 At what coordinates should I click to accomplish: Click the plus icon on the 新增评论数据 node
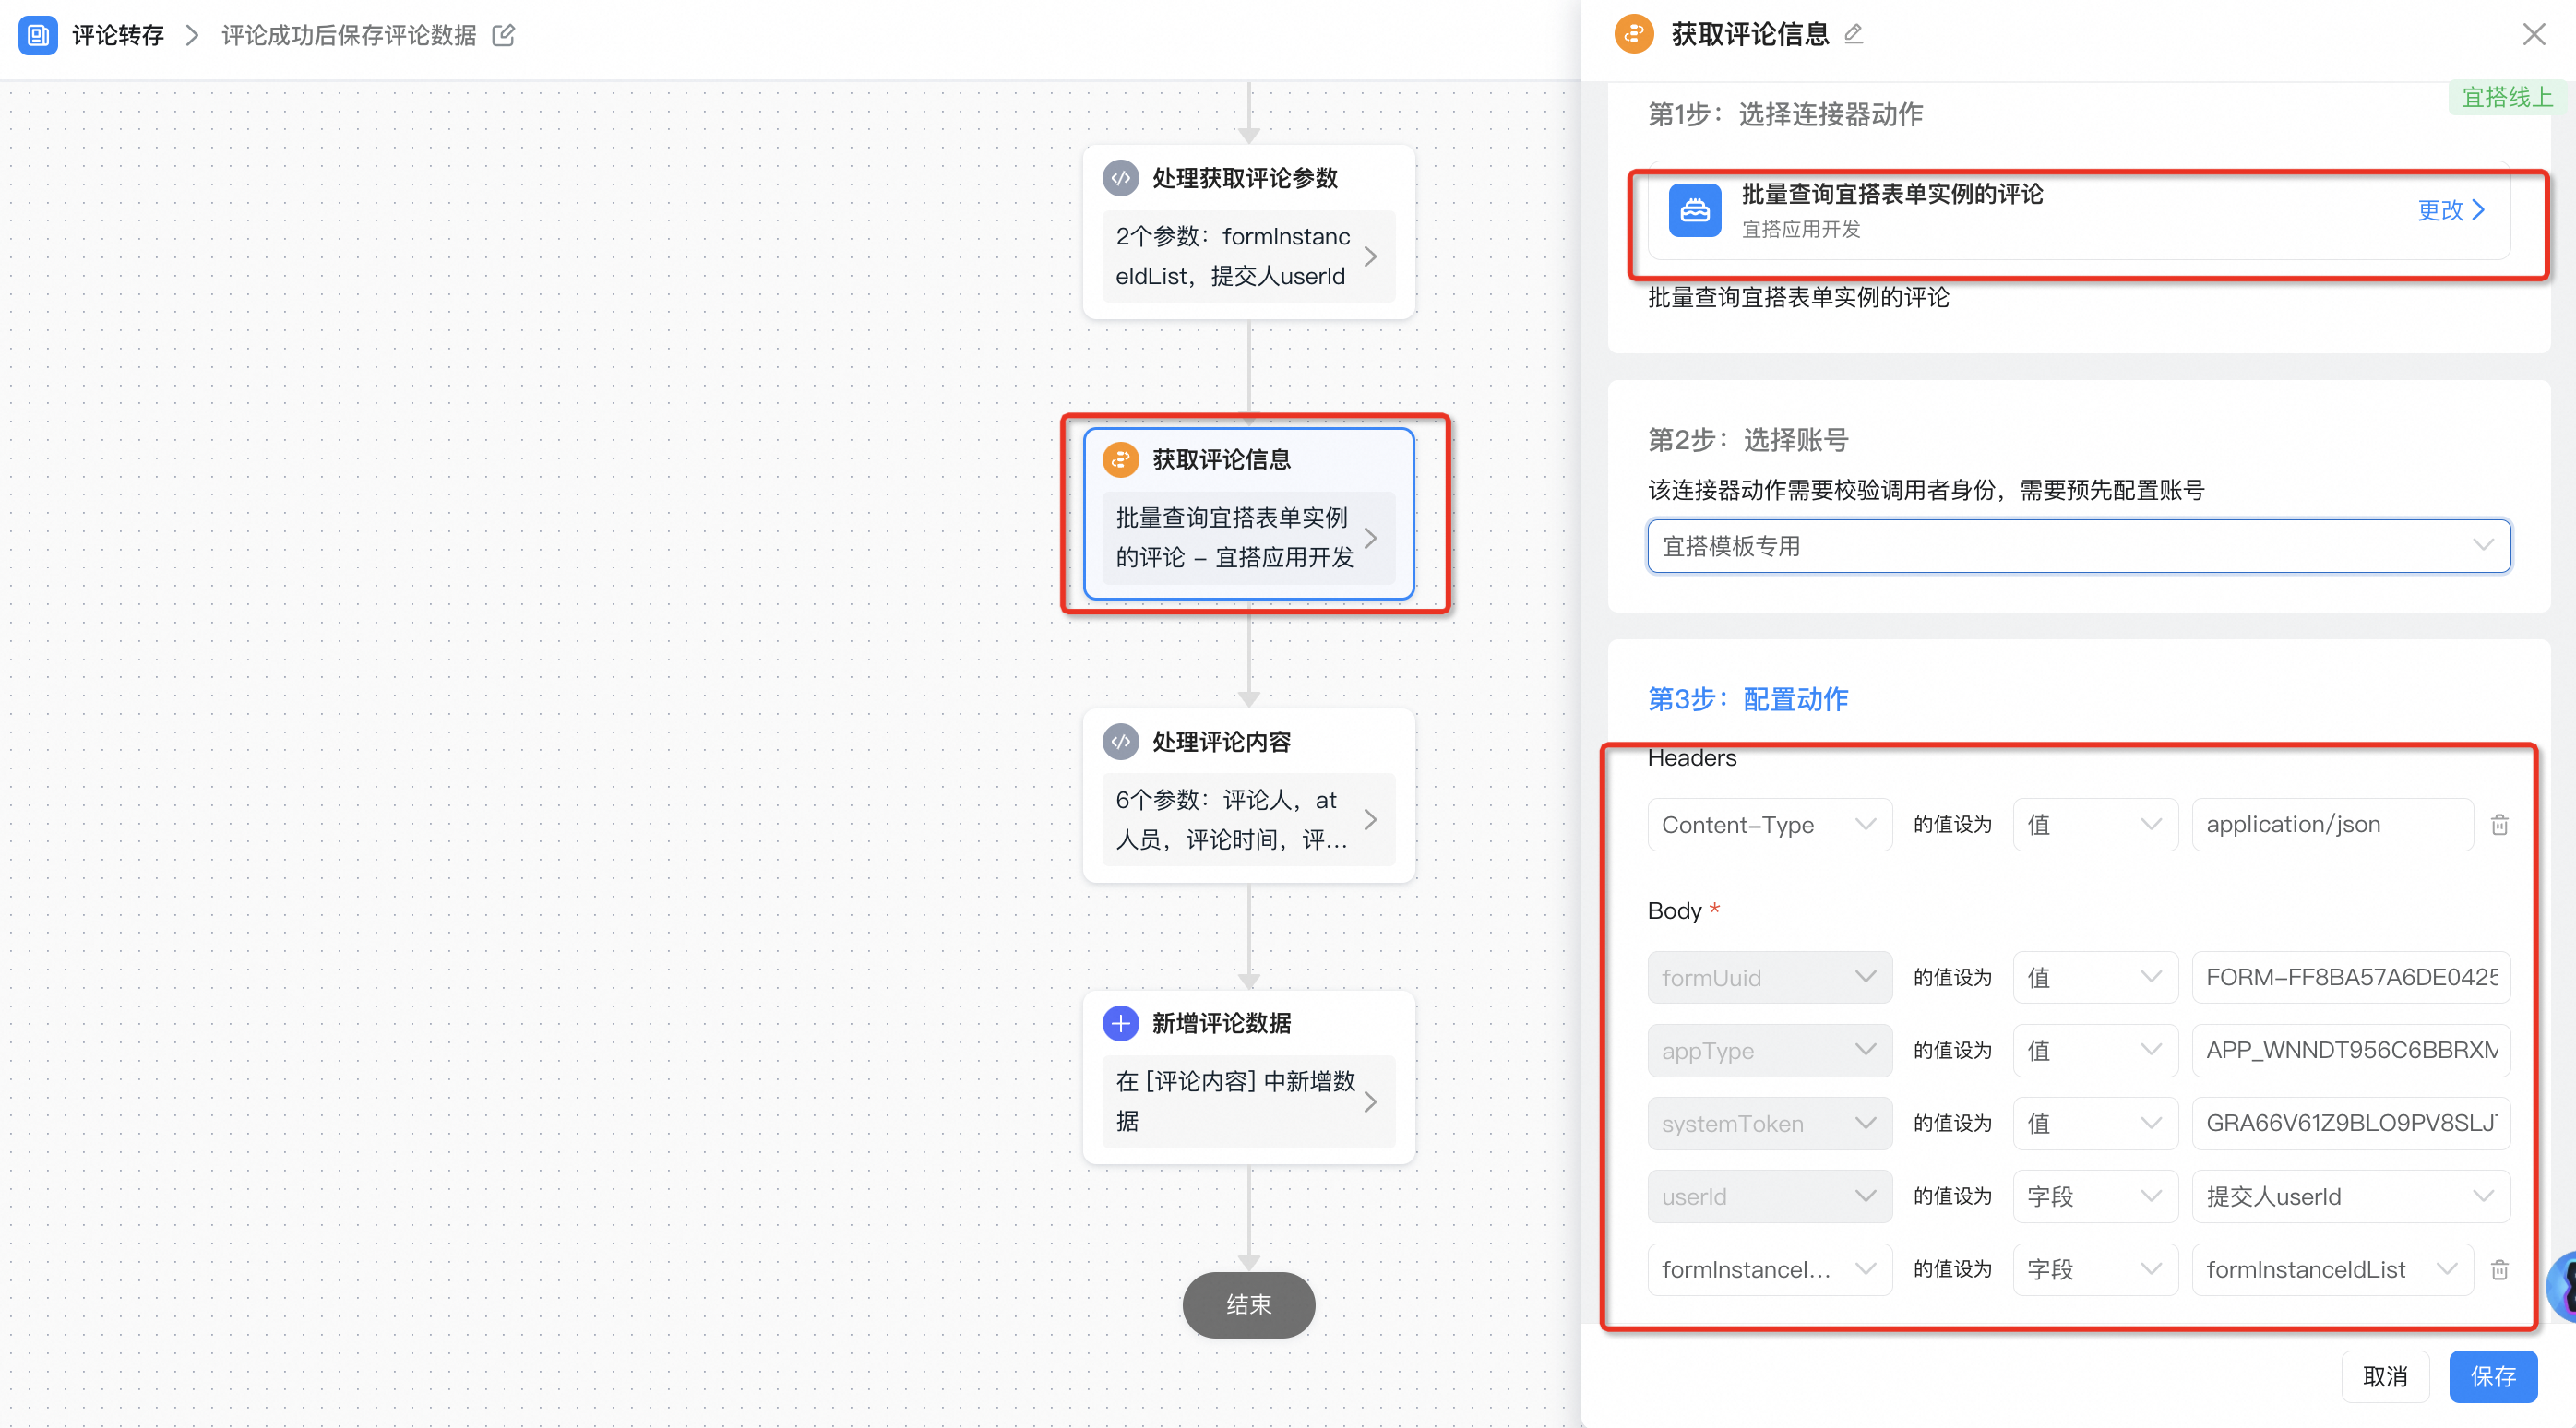(x=1120, y=1023)
